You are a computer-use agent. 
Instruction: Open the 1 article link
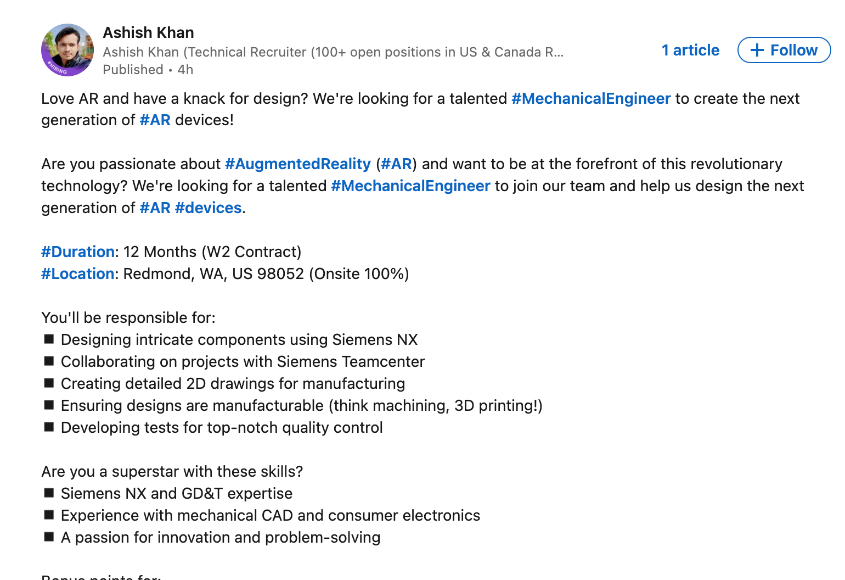(x=690, y=50)
